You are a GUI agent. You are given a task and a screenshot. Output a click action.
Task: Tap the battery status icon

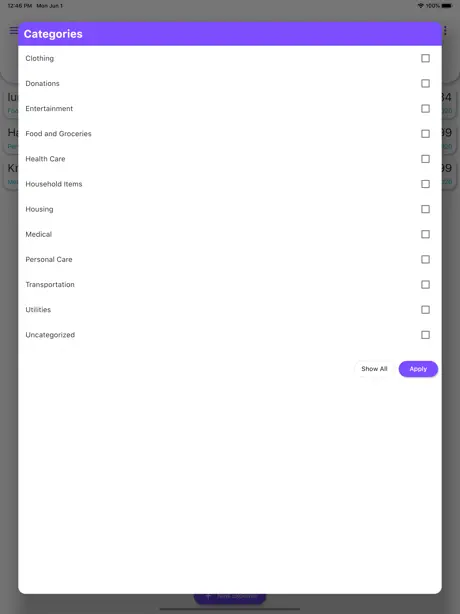447,6
